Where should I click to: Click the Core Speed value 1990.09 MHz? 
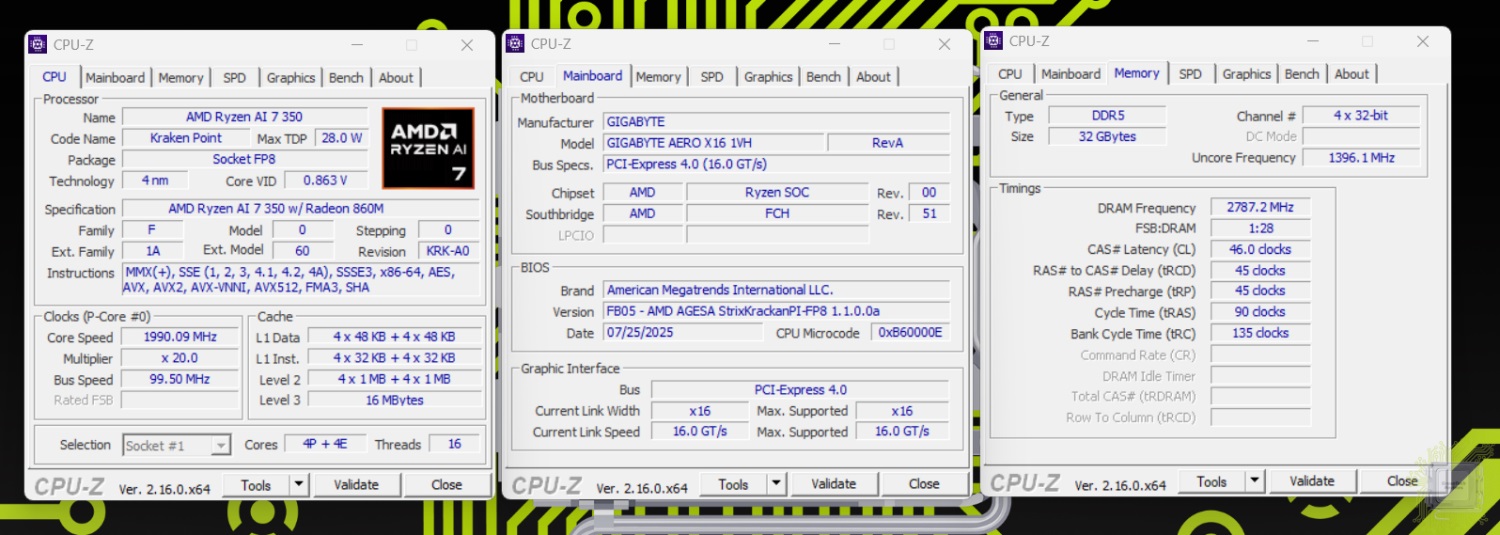click(181, 337)
